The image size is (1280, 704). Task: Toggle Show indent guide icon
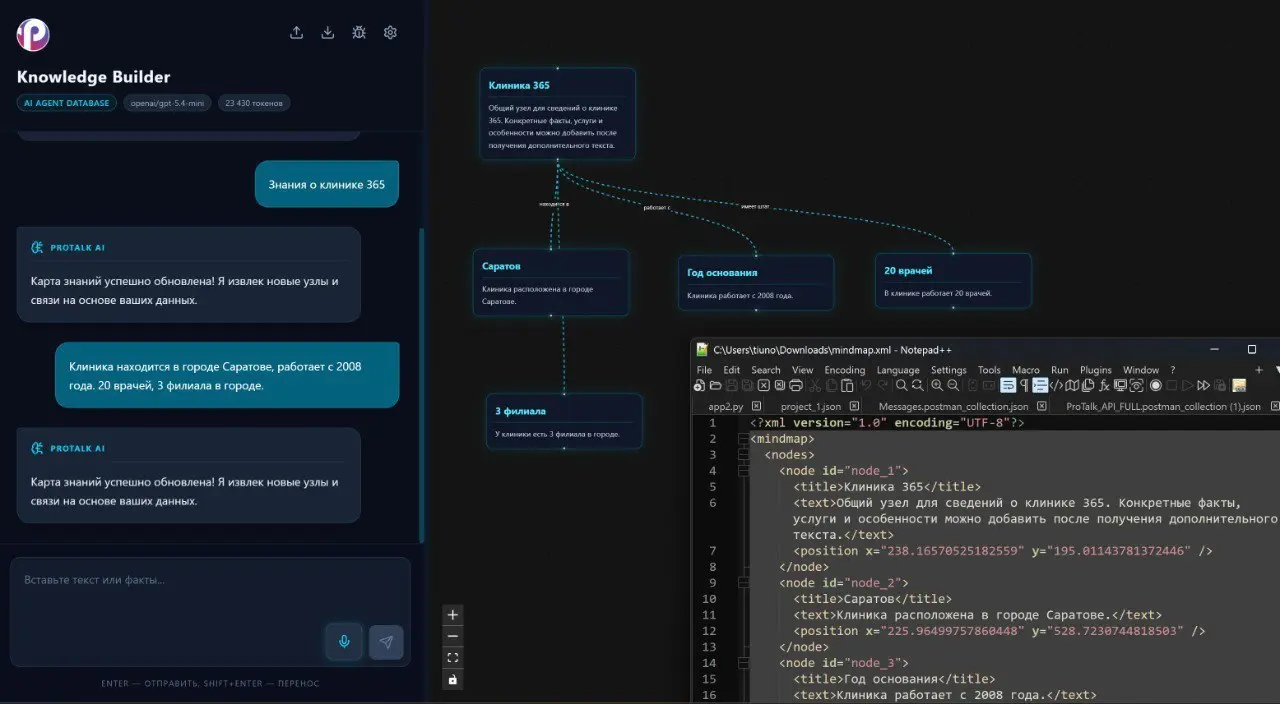[1040, 385]
